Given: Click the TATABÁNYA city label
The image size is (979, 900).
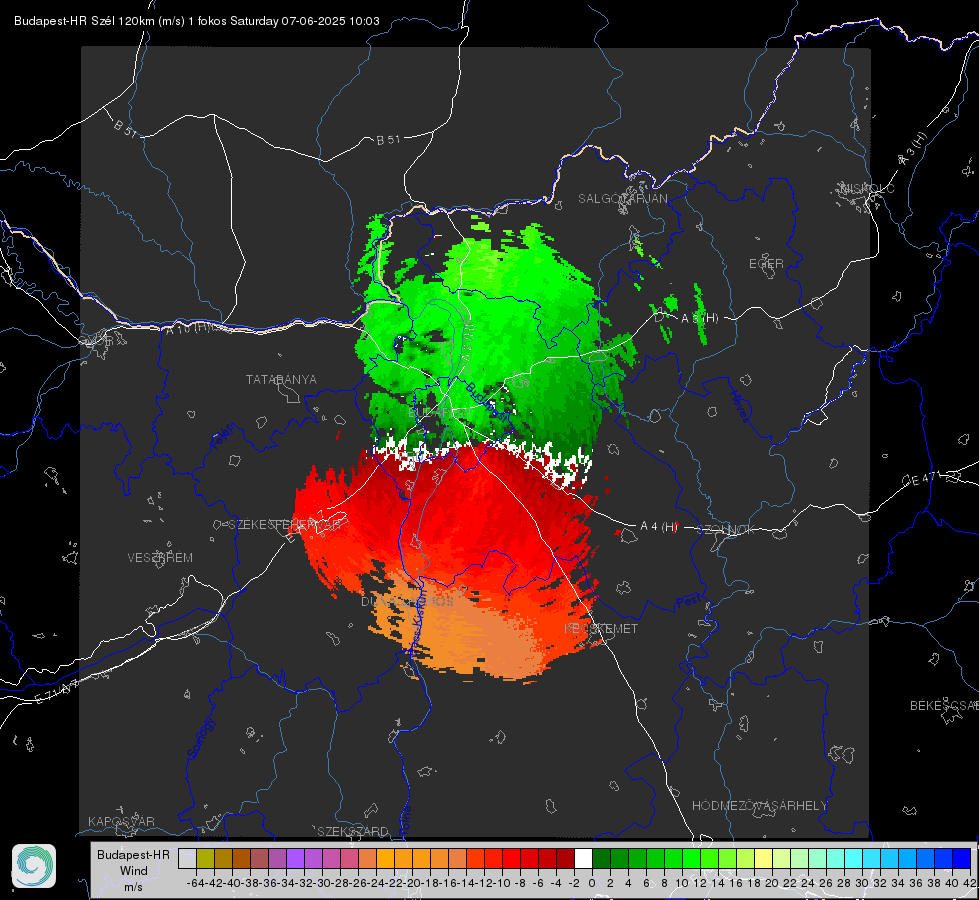Looking at the screenshot, I should 281,379.
